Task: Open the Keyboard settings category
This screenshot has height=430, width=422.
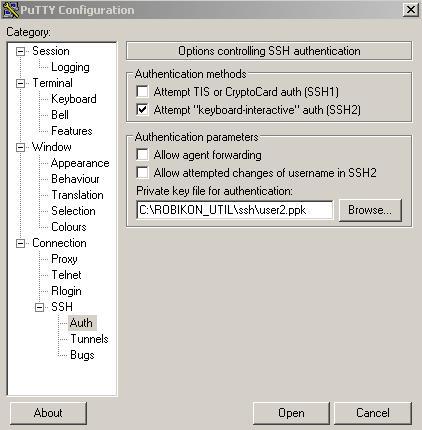Action: tap(74, 99)
